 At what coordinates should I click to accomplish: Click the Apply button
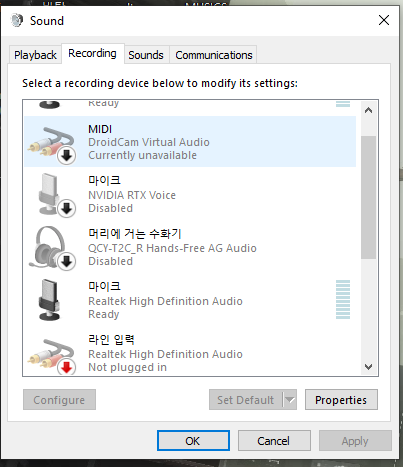355,441
